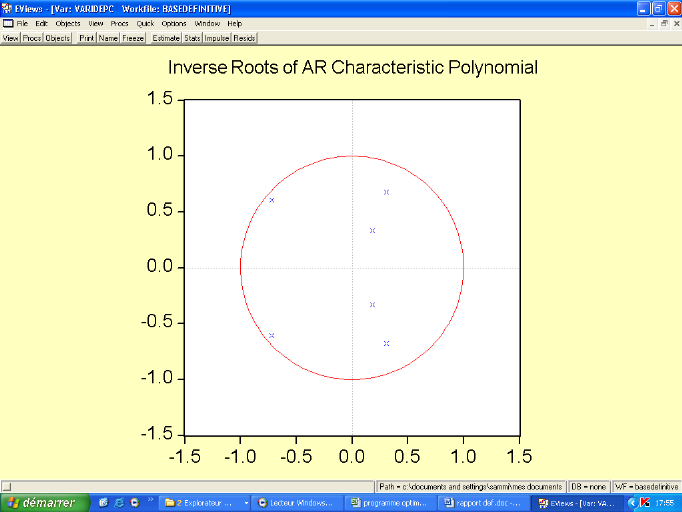The height and width of the screenshot is (512, 682).
Task: Click the EViews icon in title bar
Action: coord(7,8)
